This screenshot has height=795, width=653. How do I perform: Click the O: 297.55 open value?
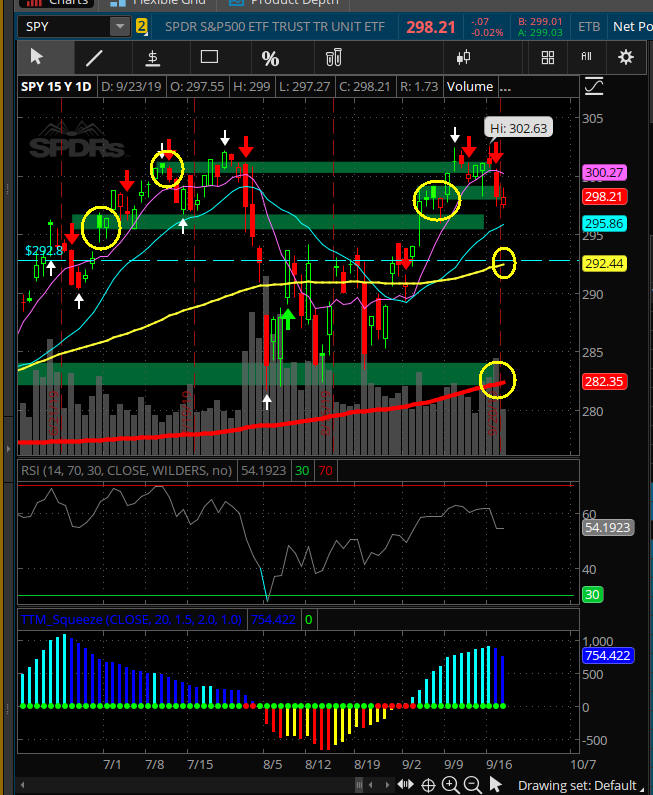pyautogui.click(x=197, y=87)
